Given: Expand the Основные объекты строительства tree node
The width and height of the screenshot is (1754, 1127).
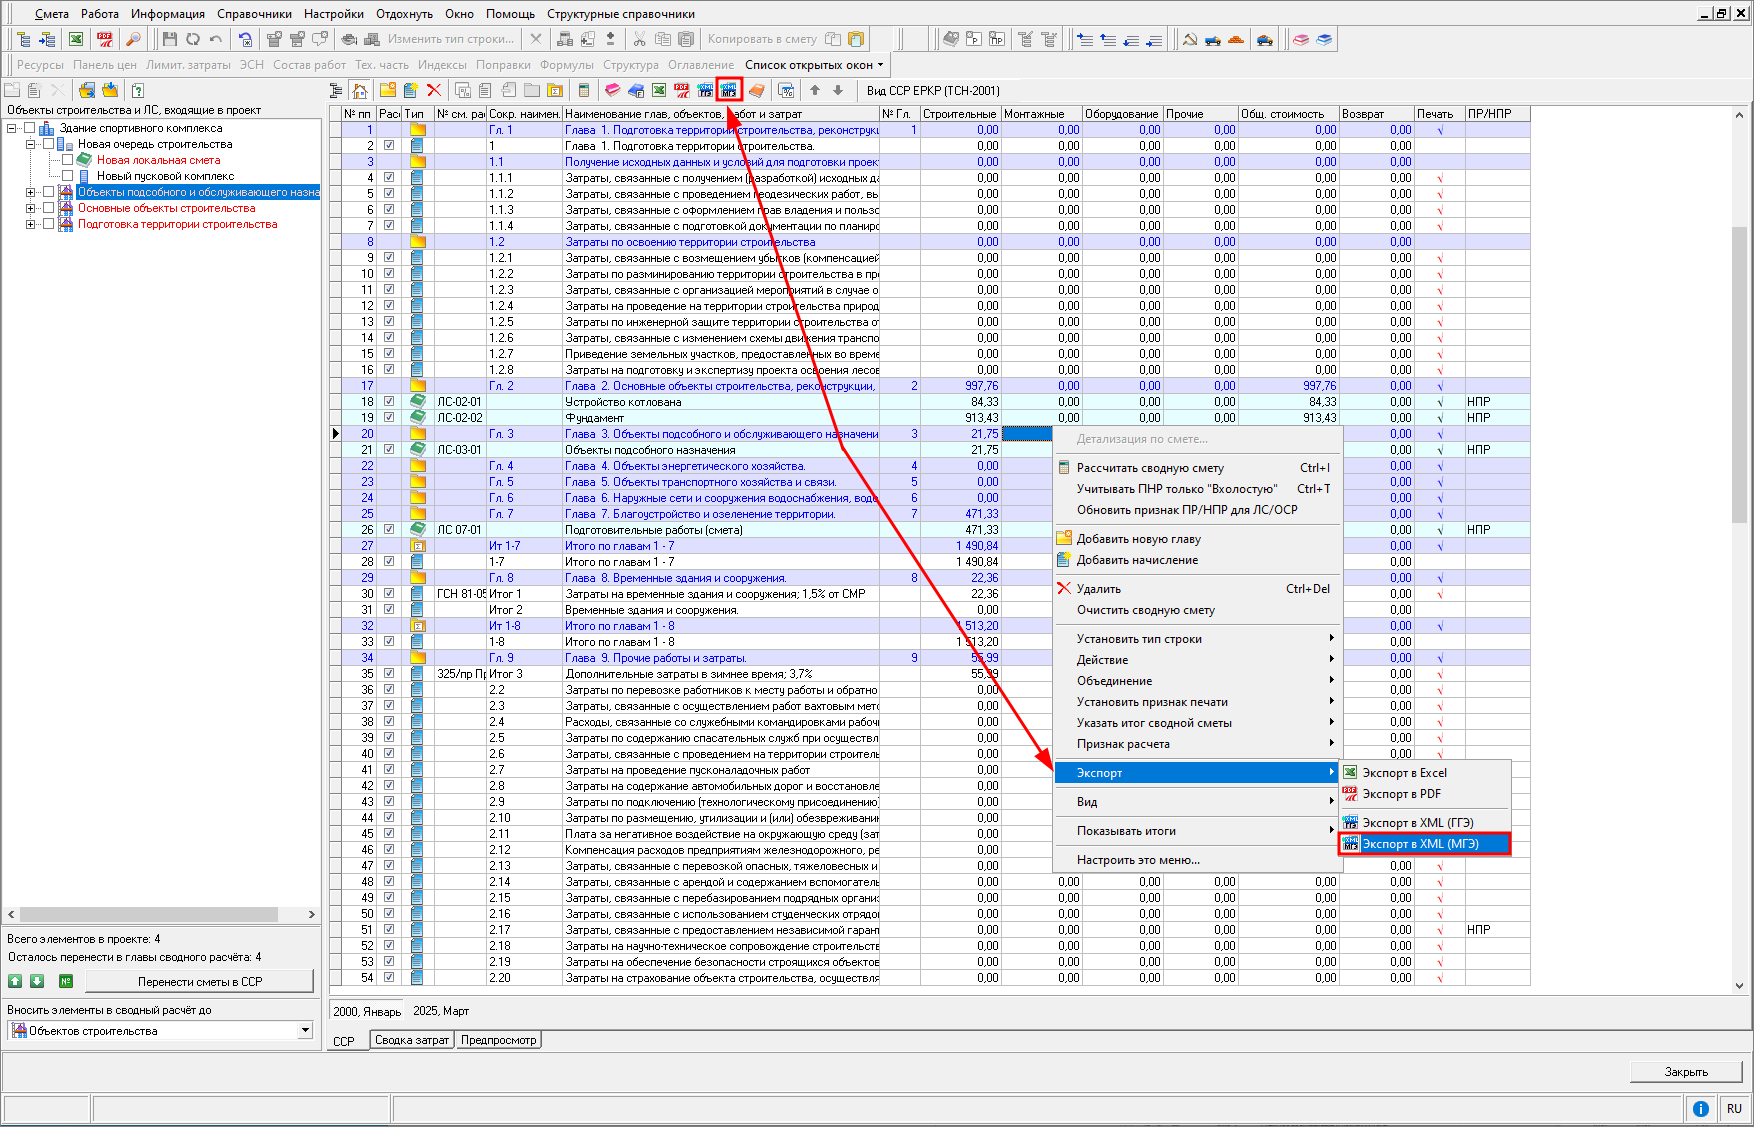Looking at the screenshot, I should tap(31, 208).
